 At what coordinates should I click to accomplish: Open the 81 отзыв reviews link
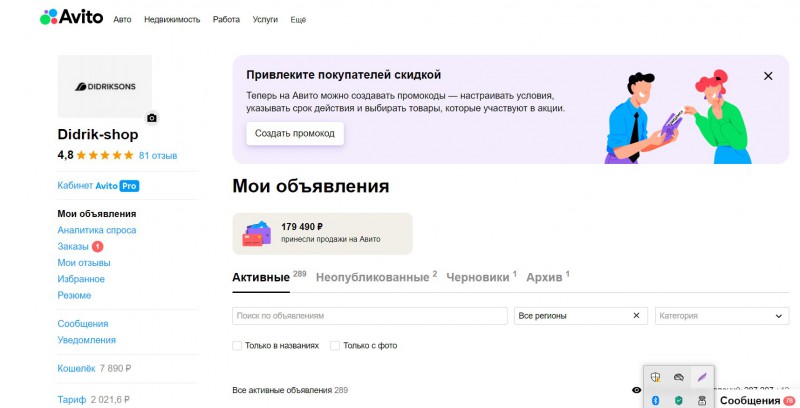(x=158, y=156)
